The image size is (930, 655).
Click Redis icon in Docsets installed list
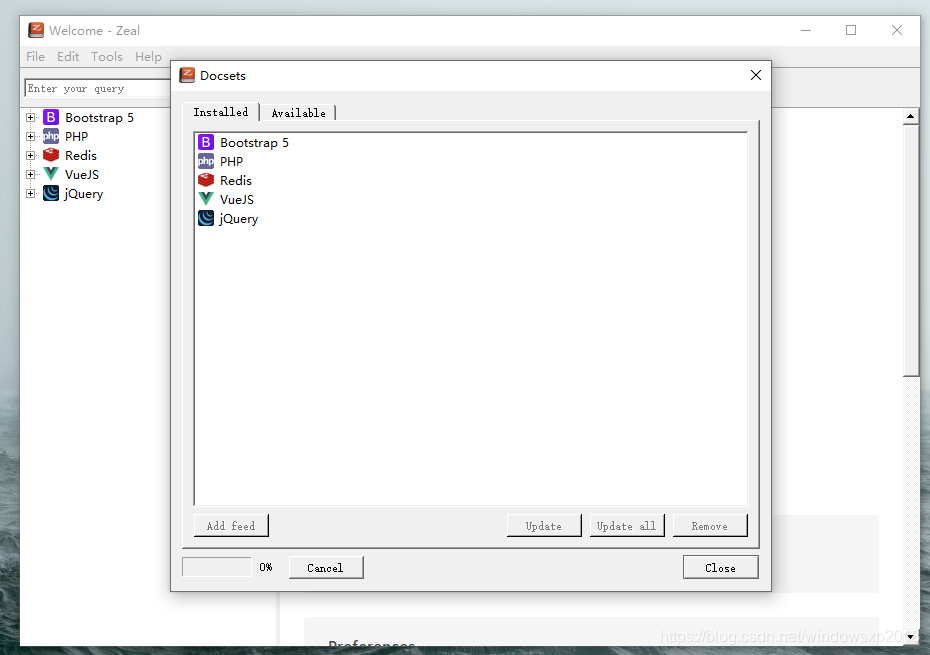click(x=206, y=180)
